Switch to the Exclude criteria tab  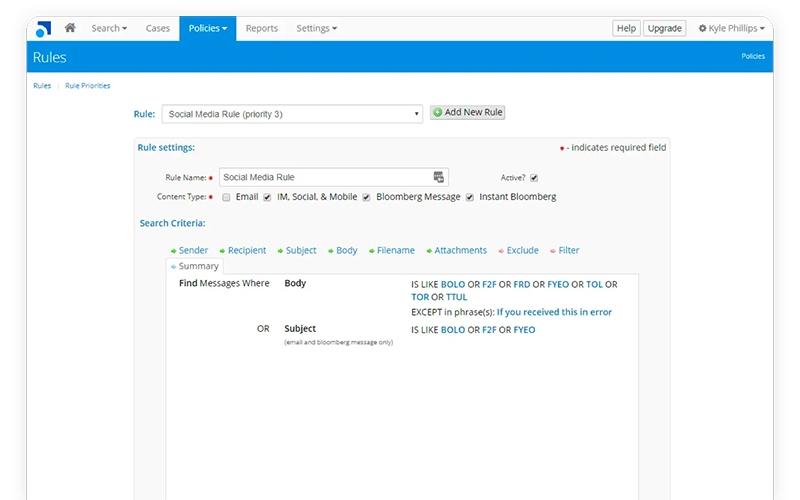[x=522, y=251]
